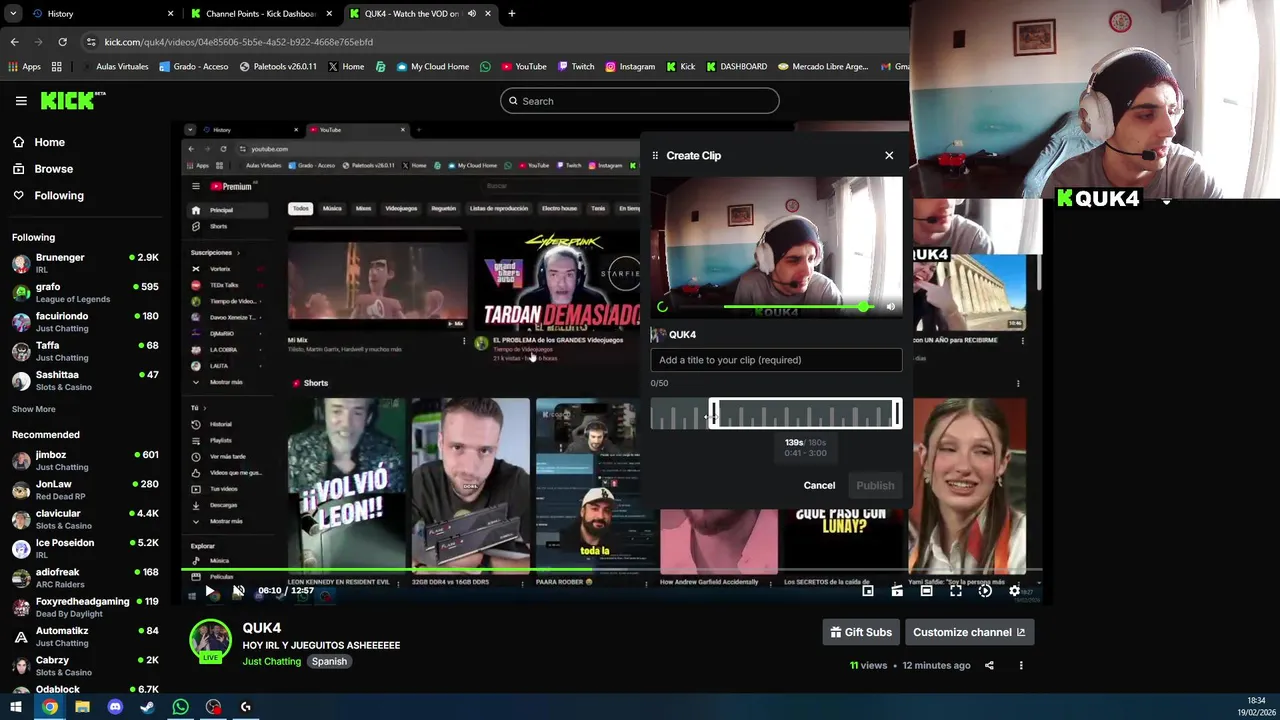Play the VOD video
The height and width of the screenshot is (720, 1280).
210,591
